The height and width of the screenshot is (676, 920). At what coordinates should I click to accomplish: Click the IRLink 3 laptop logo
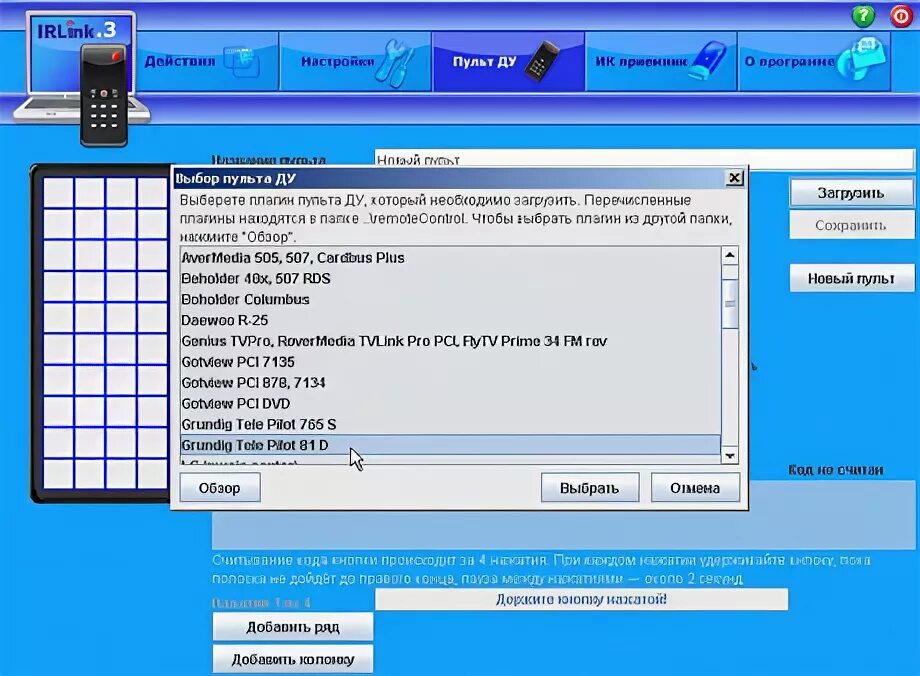click(82, 78)
